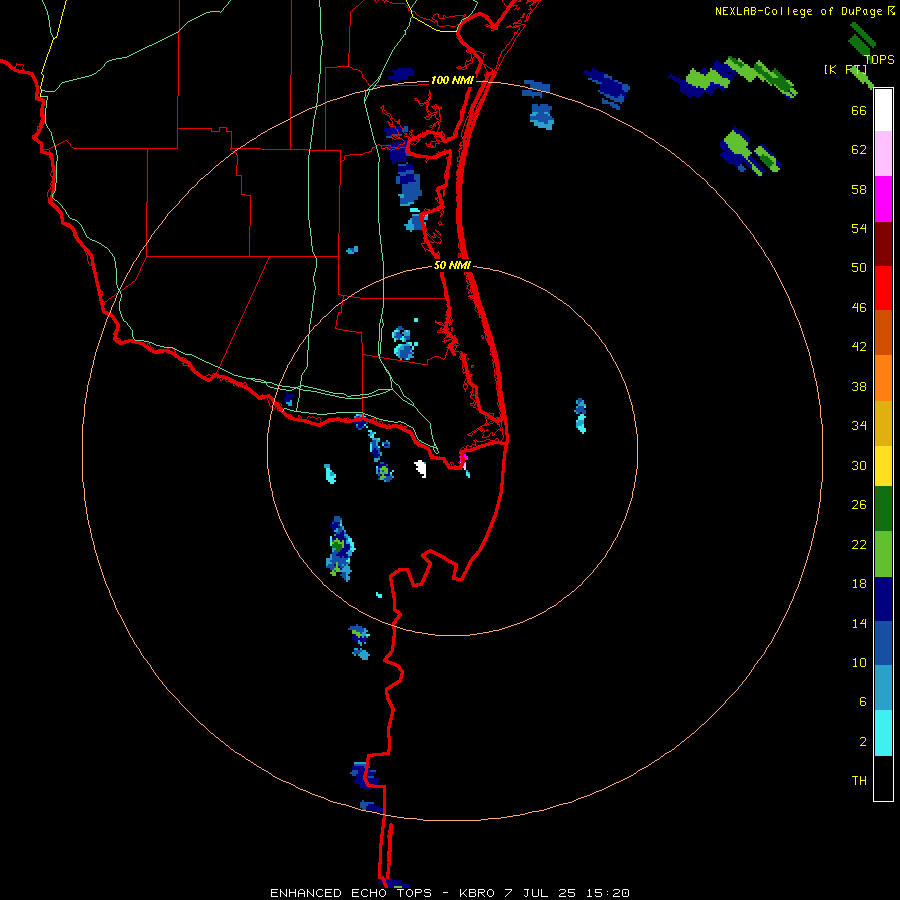Screen dimensions: 900x900
Task: Click the legend value 54
Action: point(859,228)
